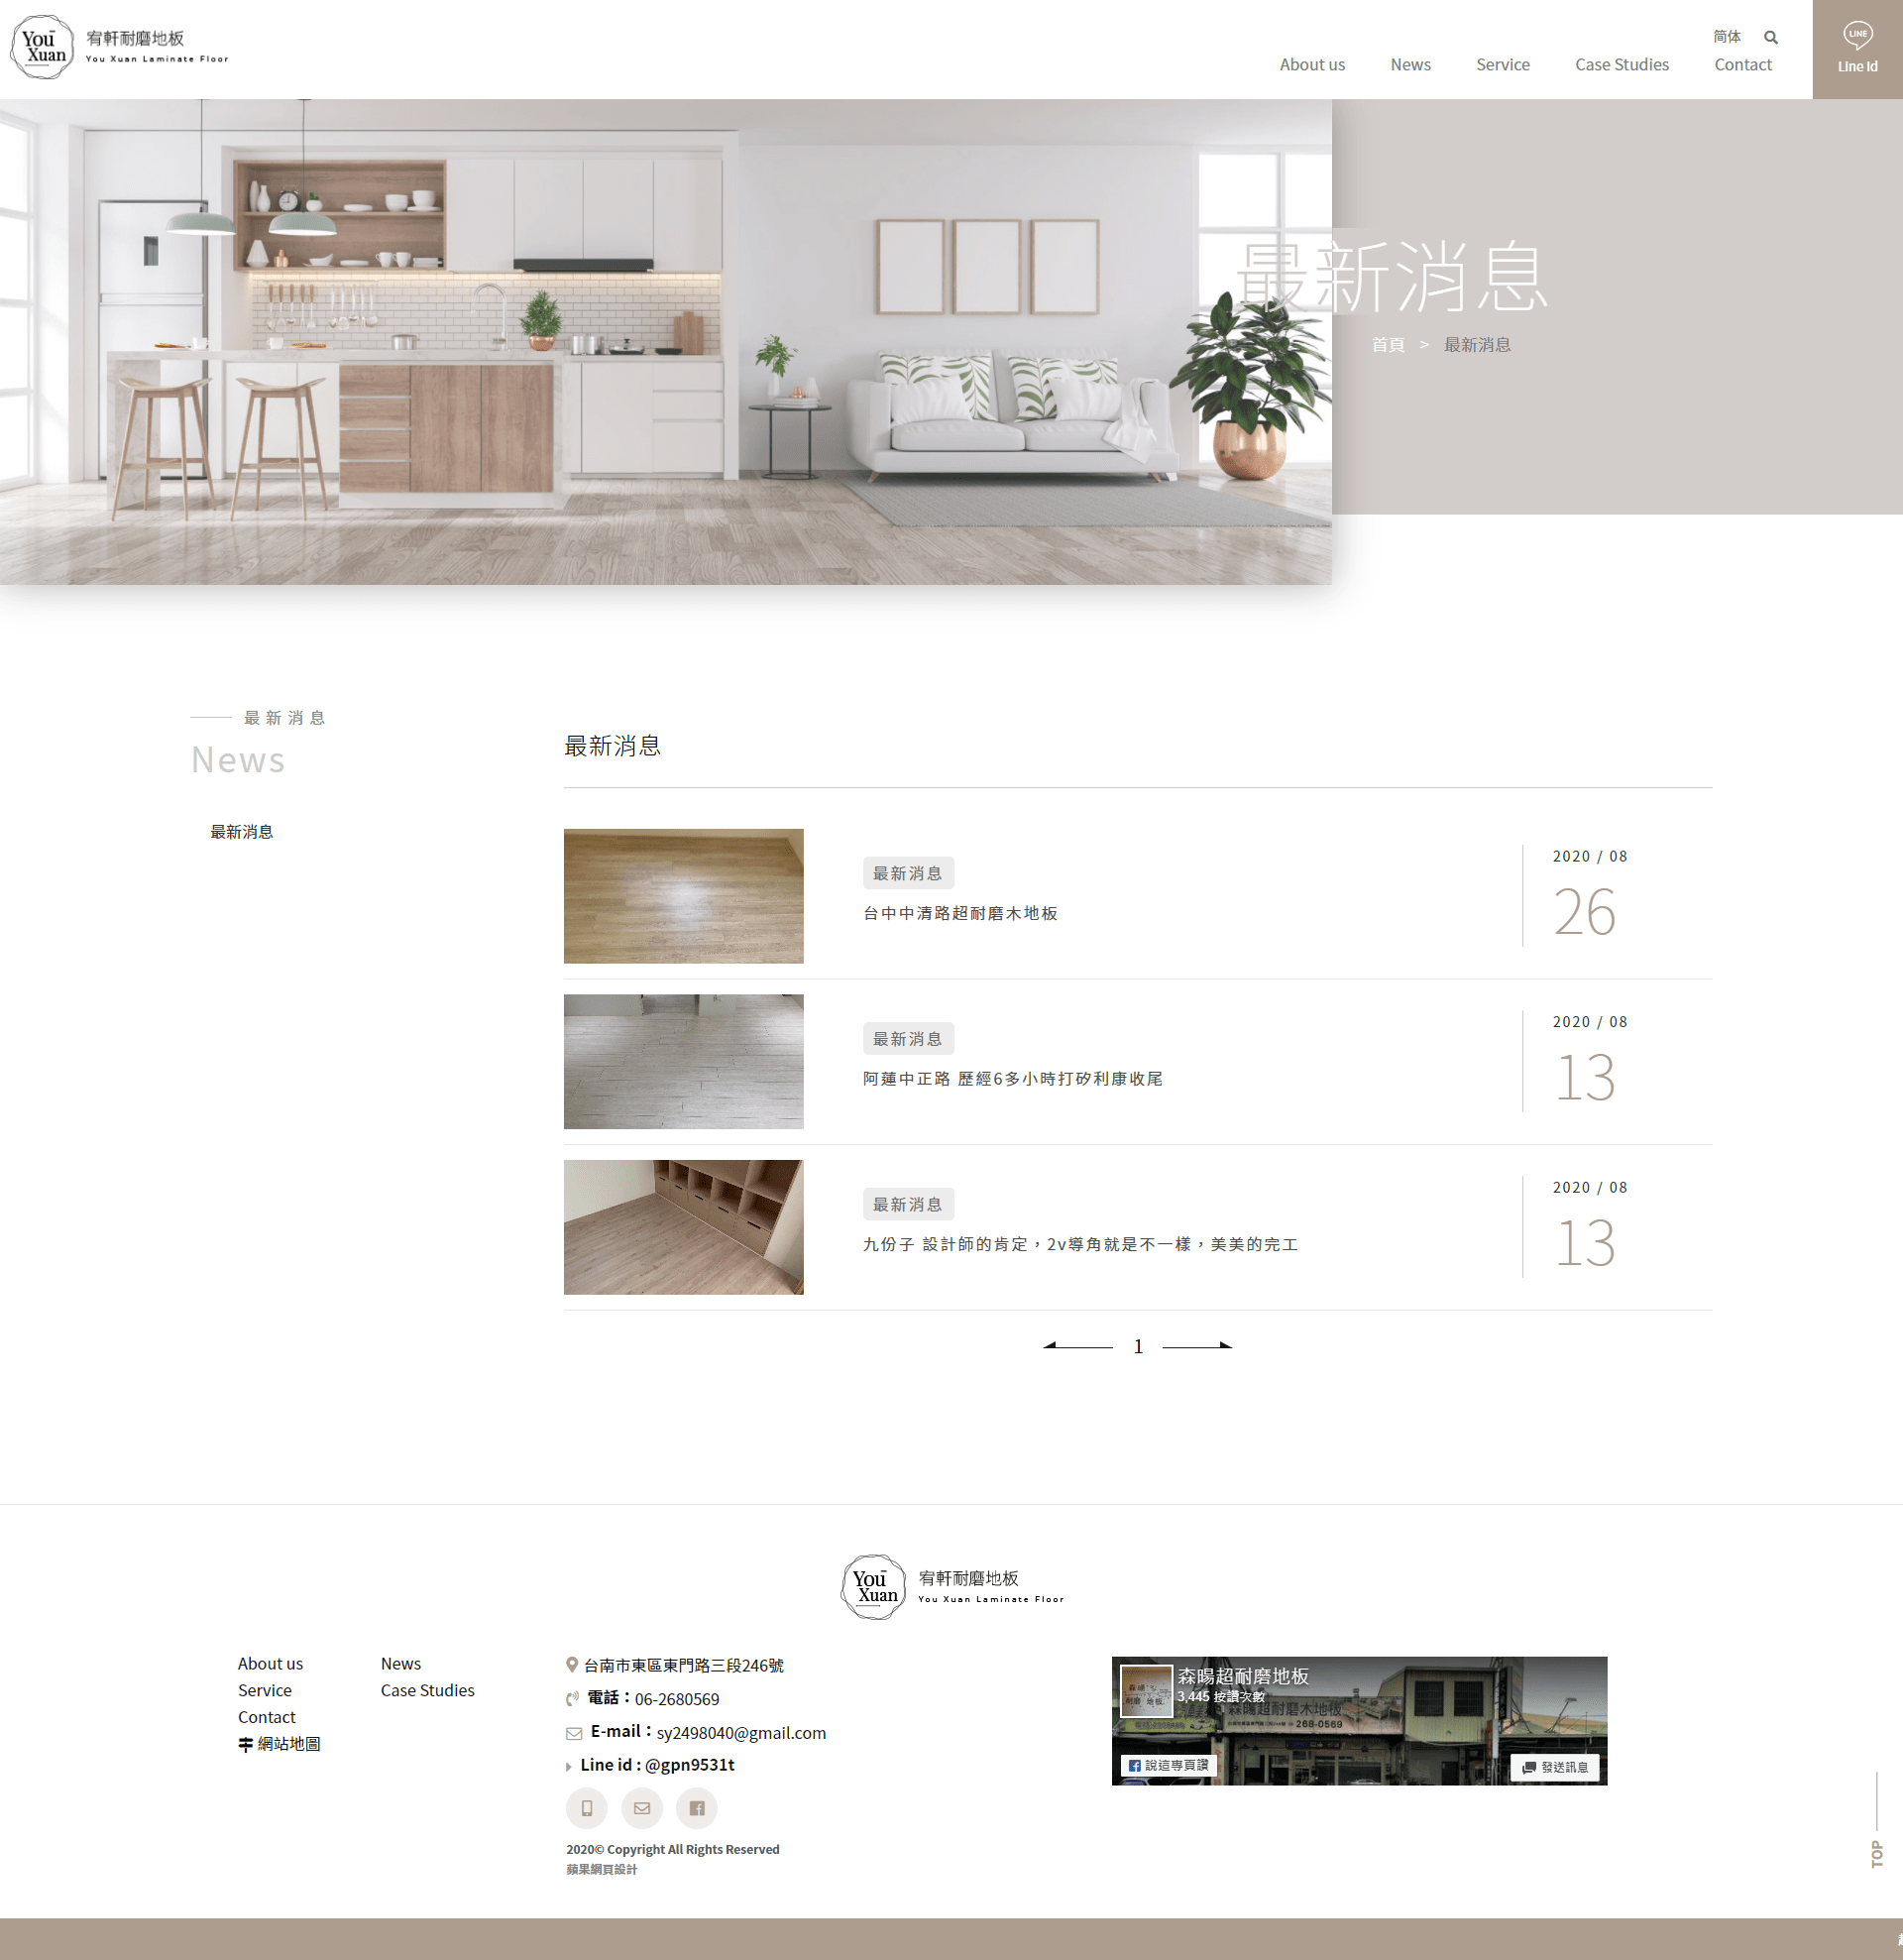Click the 首頁 breadcrumb link
This screenshot has width=1903, height=1960.
(1387, 345)
